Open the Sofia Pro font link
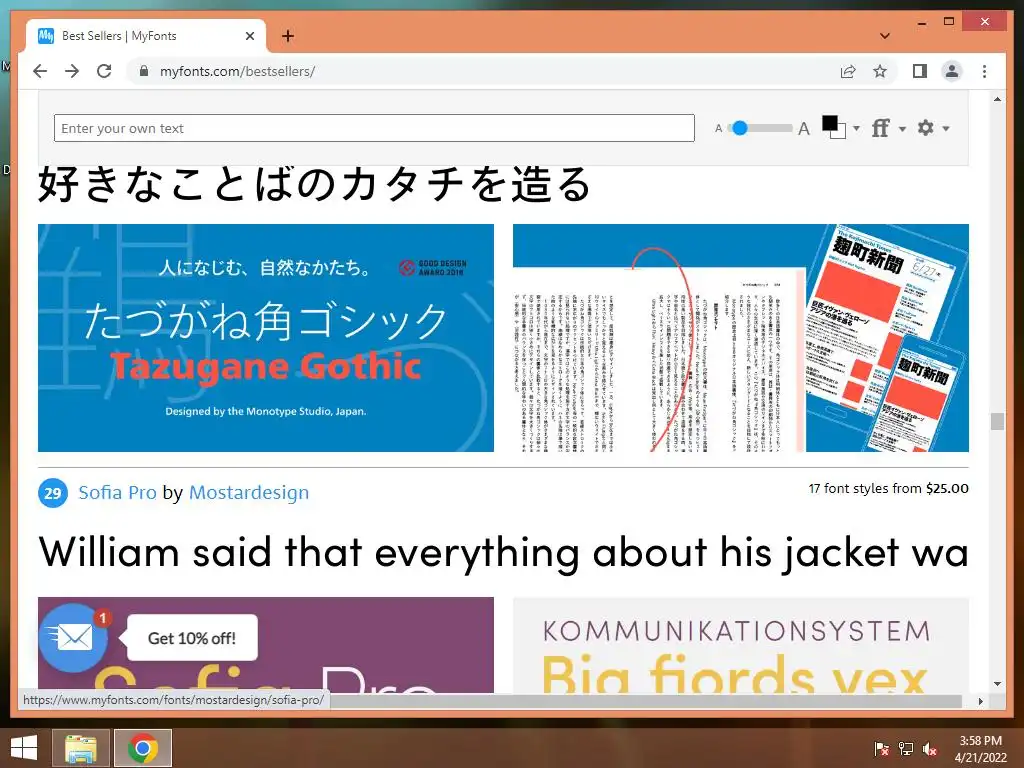This screenshot has width=1024, height=768. 118,492
